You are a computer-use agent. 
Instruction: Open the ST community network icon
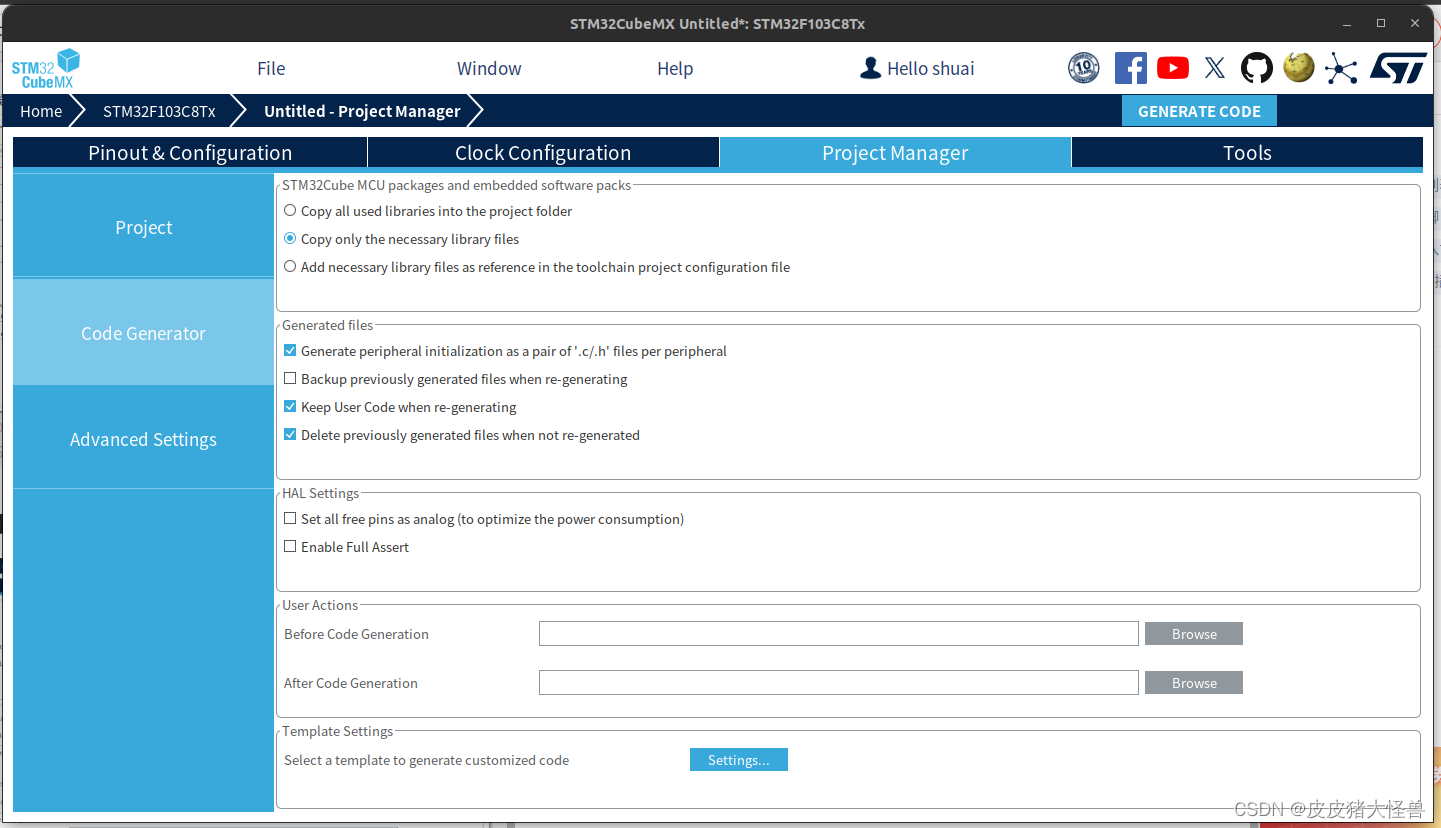1341,68
